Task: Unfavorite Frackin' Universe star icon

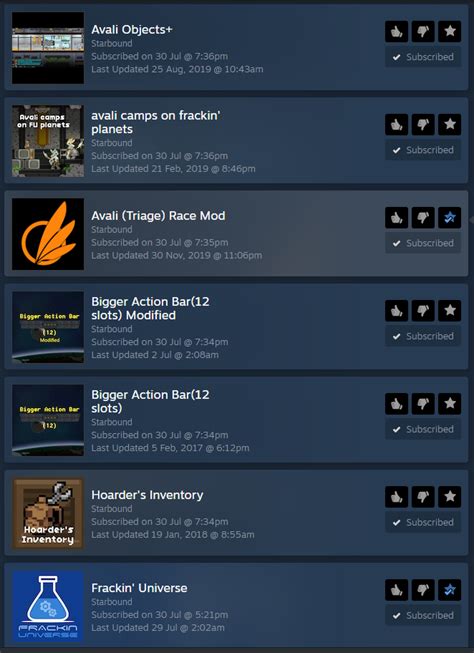Action: coord(449,590)
